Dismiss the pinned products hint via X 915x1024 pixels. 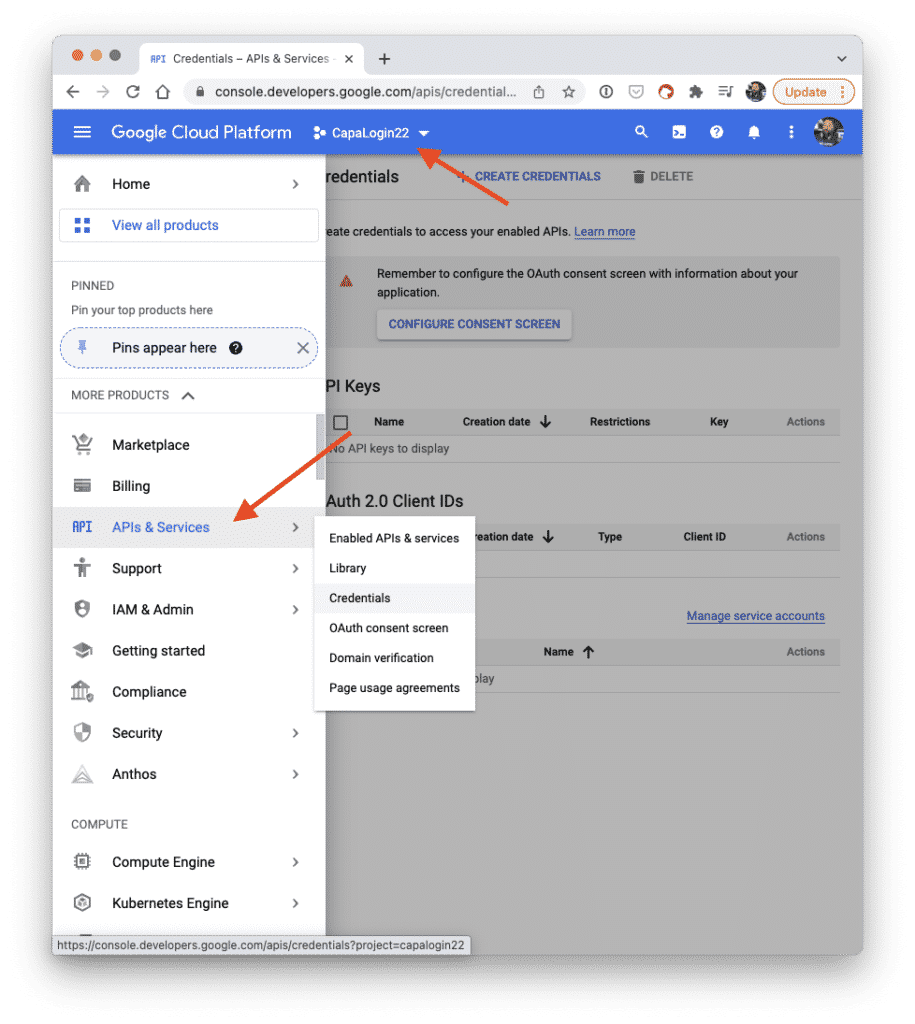tap(303, 348)
